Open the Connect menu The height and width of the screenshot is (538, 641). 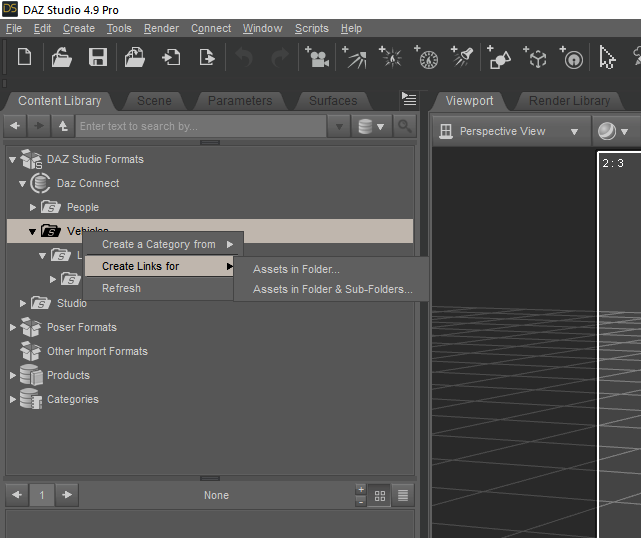pyautogui.click(x=211, y=28)
